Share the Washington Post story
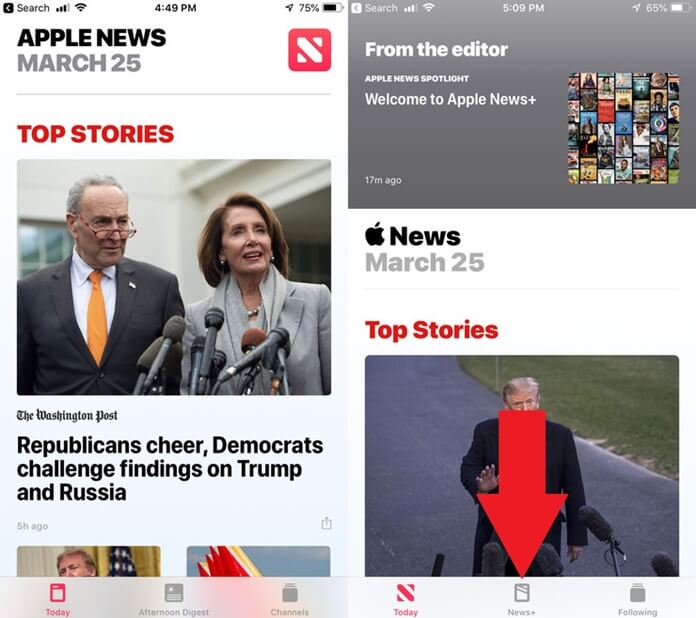The width and height of the screenshot is (696, 618). (326, 523)
